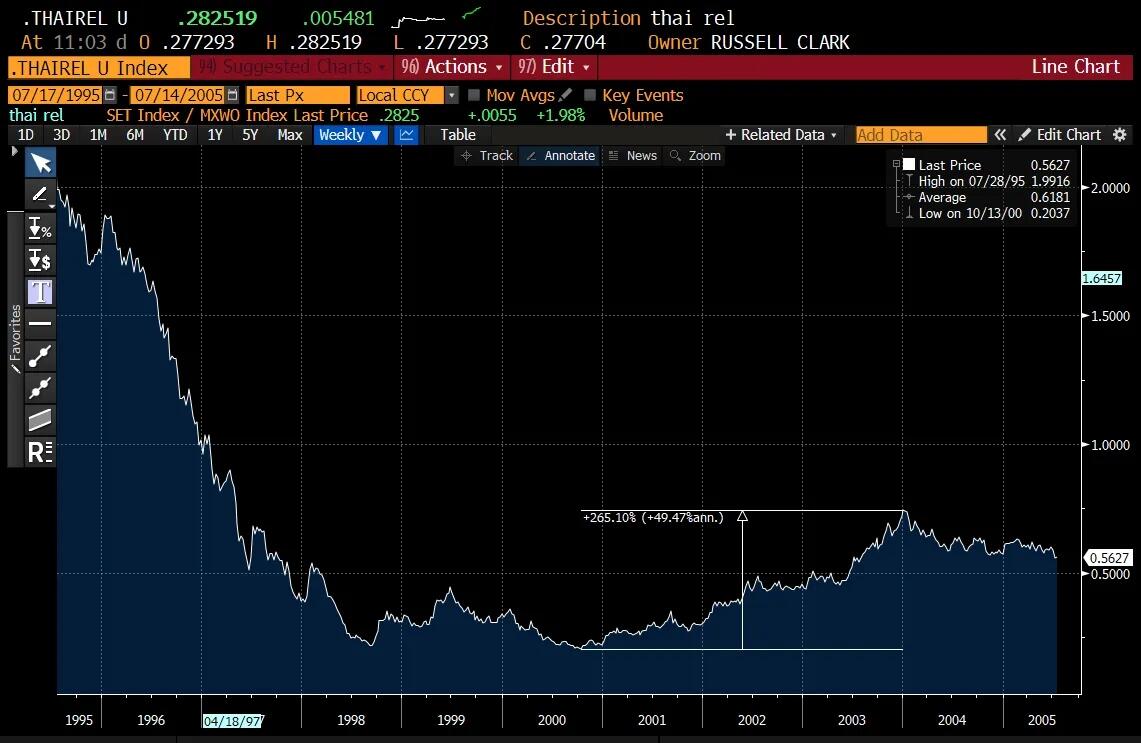
Task: Select the horizontal line drawing tool
Action: point(40,323)
